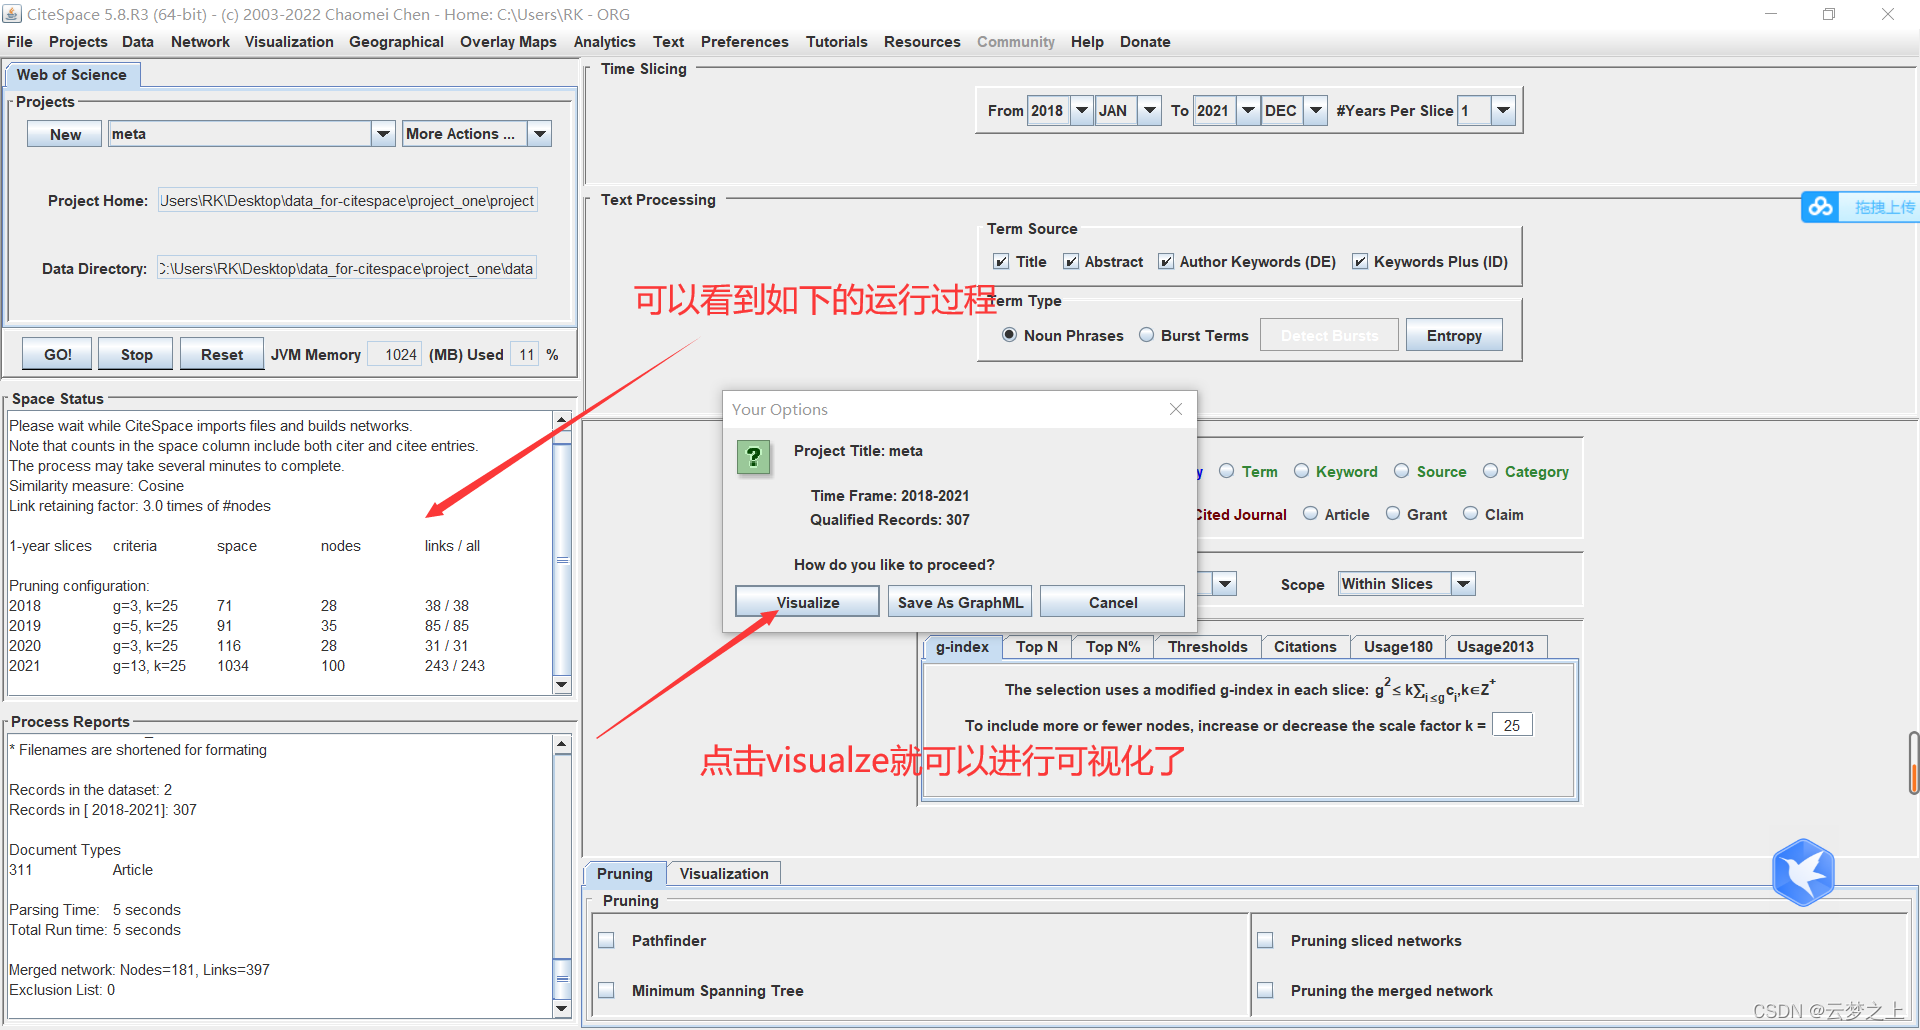Open the Geographical menu
Viewport: 1920px width, 1030px height.
[x=396, y=42]
